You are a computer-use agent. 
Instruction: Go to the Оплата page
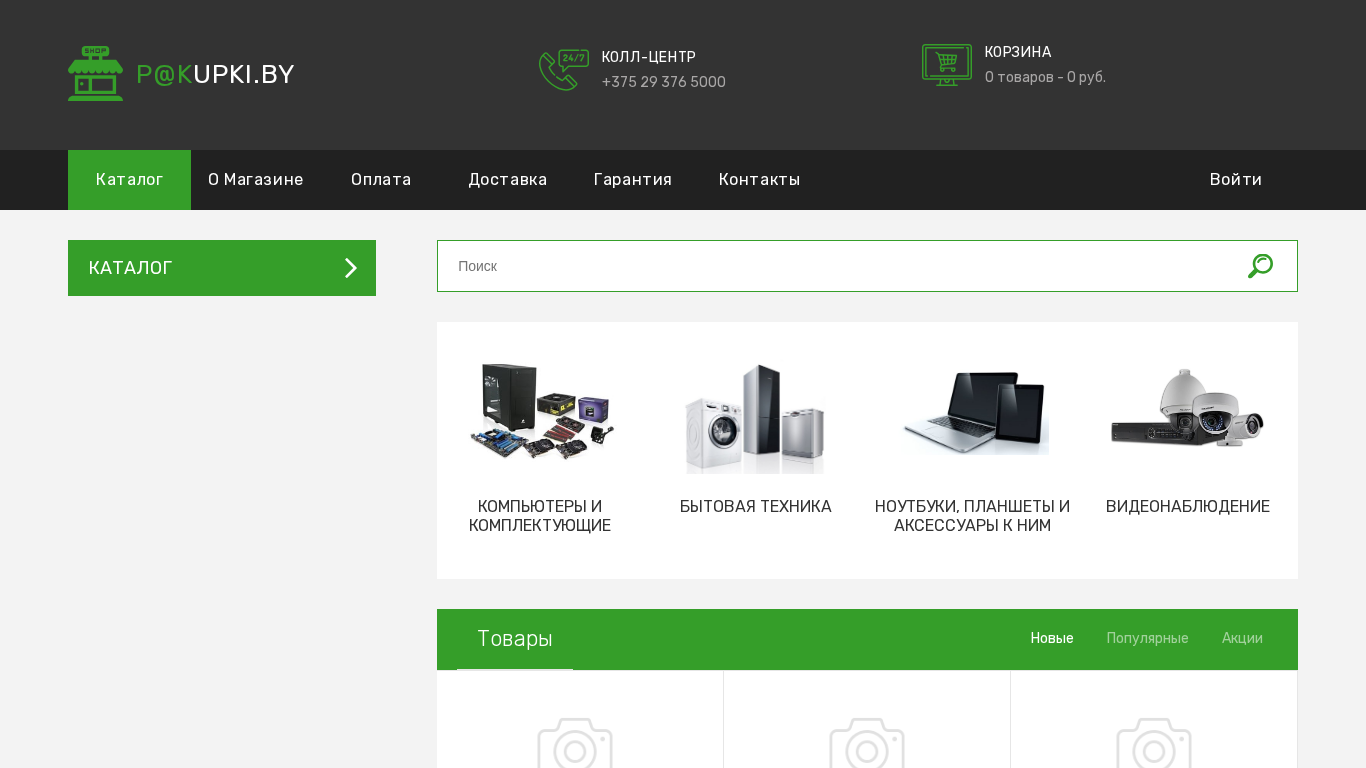(381, 180)
